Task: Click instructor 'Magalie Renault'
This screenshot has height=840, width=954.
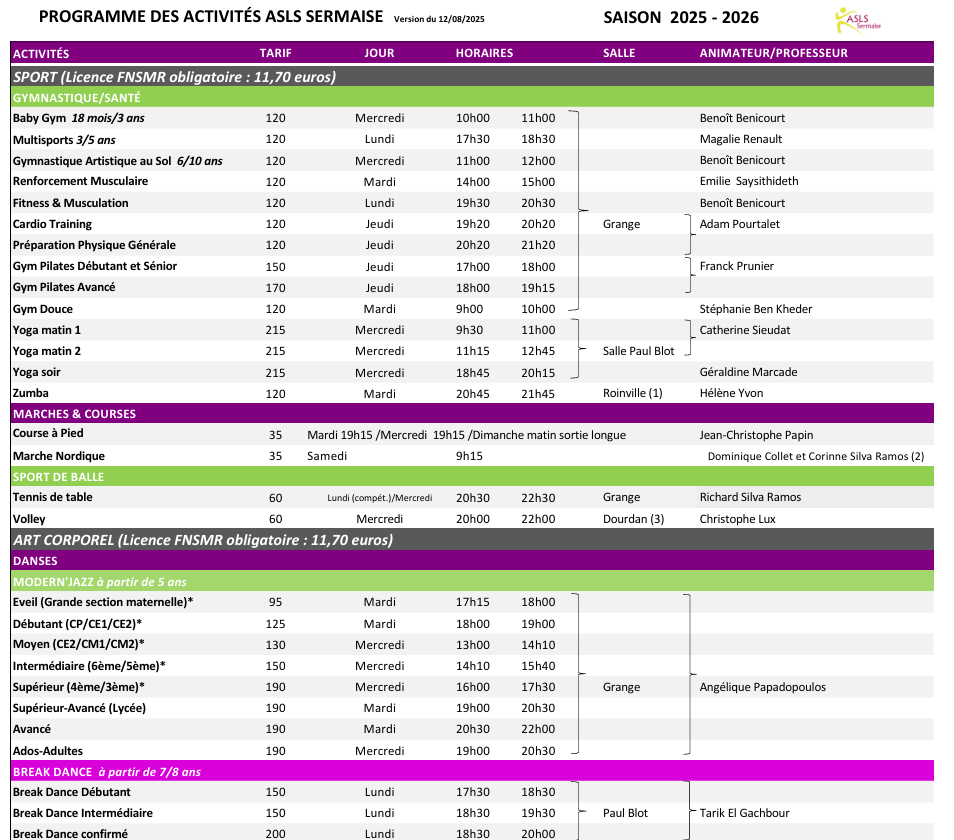Action: pyautogui.click(x=740, y=139)
